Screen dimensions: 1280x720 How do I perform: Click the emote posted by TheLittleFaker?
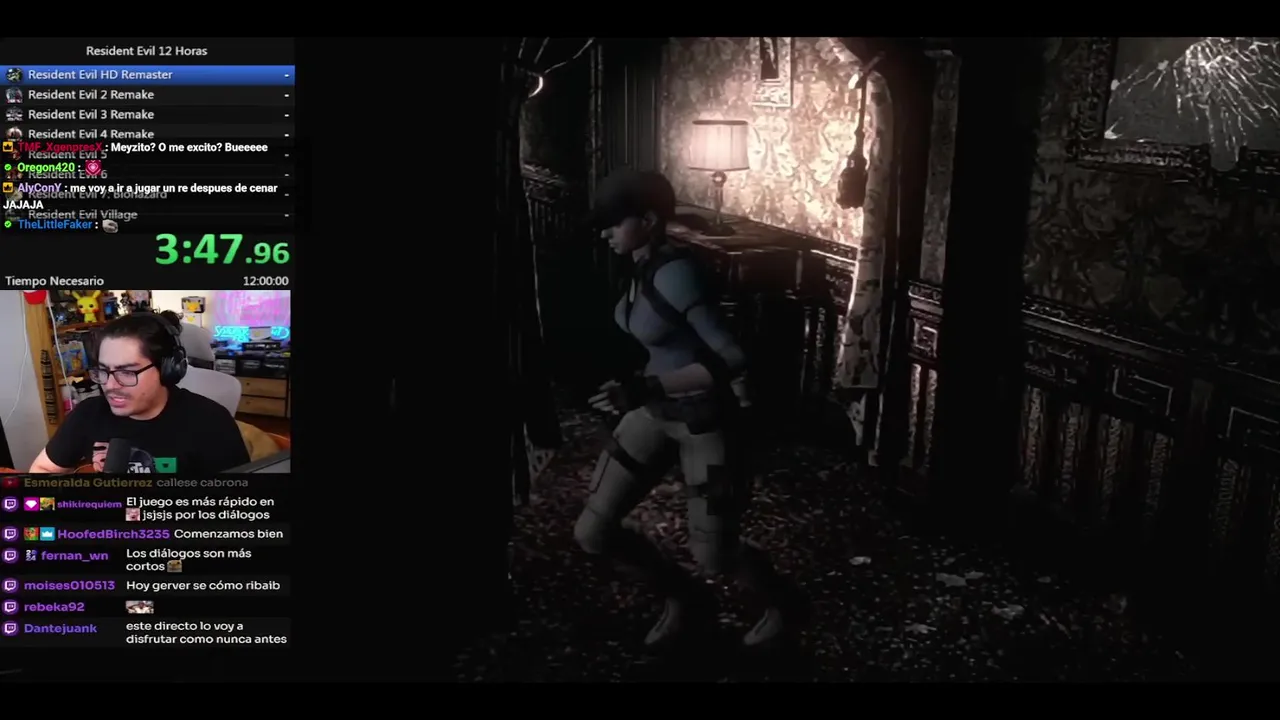pos(110,226)
